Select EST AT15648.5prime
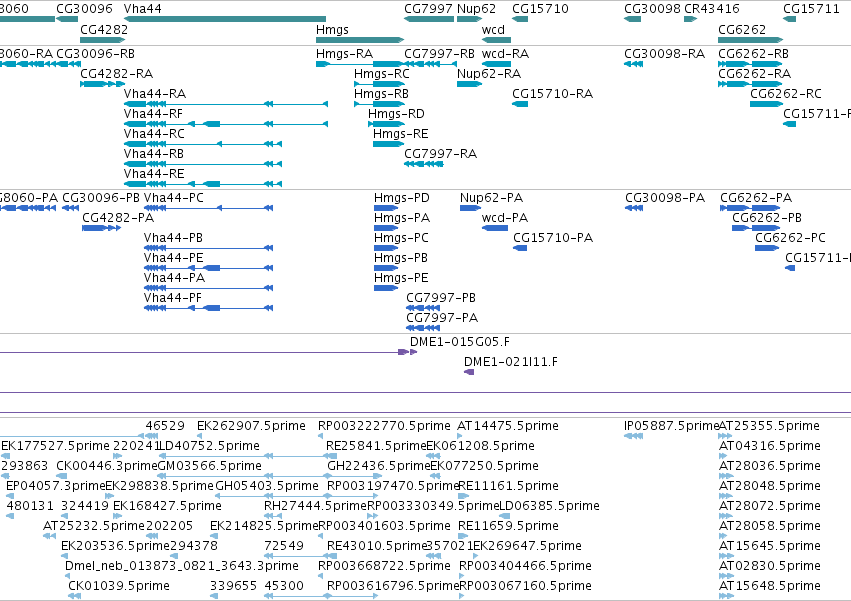851x601 pixels. point(770,586)
